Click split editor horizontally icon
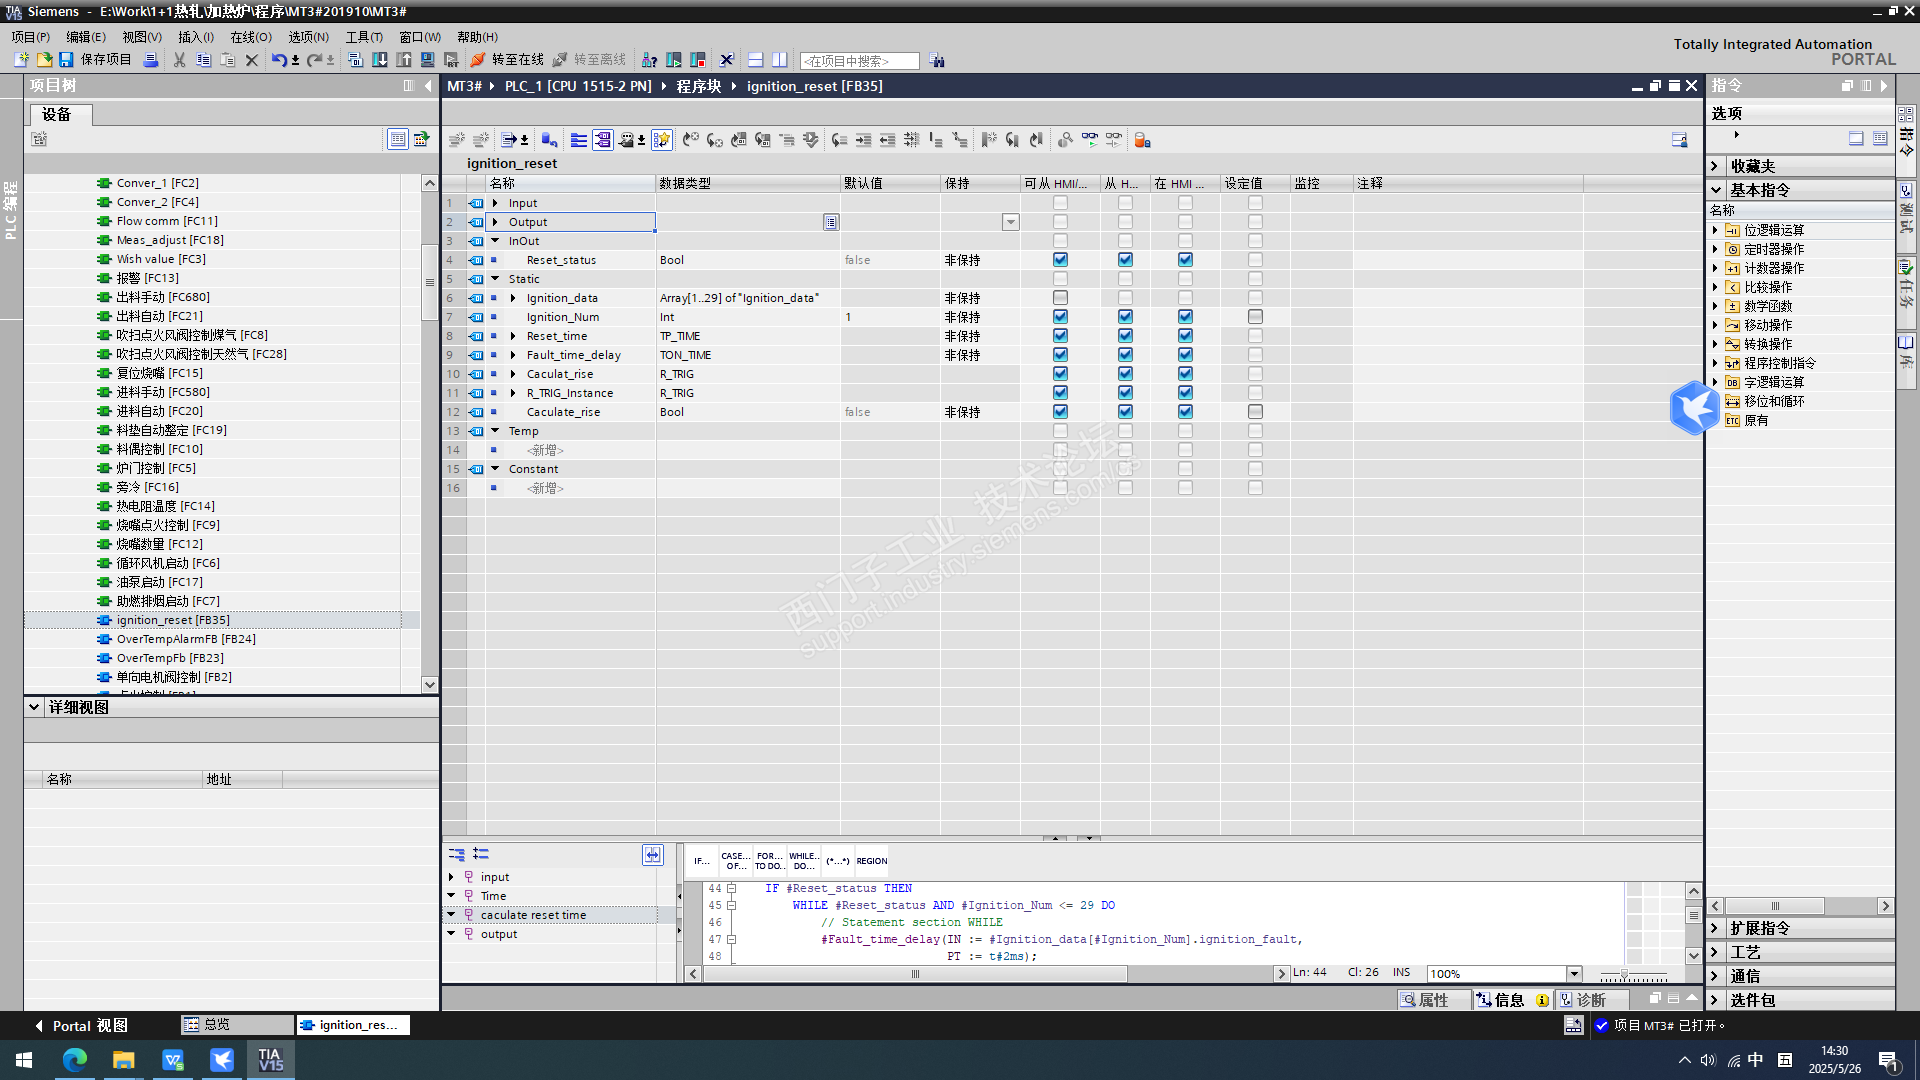This screenshot has height=1080, width=1920. click(x=756, y=60)
